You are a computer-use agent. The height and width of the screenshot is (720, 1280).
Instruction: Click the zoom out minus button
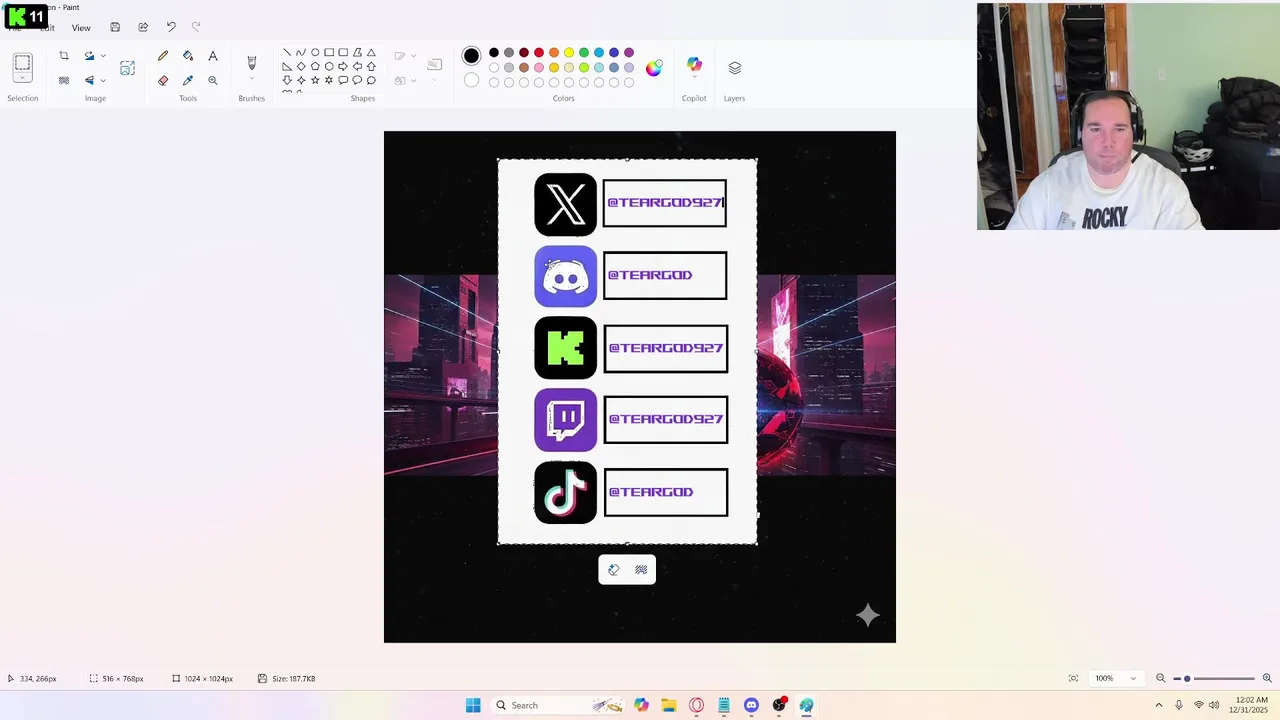tap(1161, 678)
